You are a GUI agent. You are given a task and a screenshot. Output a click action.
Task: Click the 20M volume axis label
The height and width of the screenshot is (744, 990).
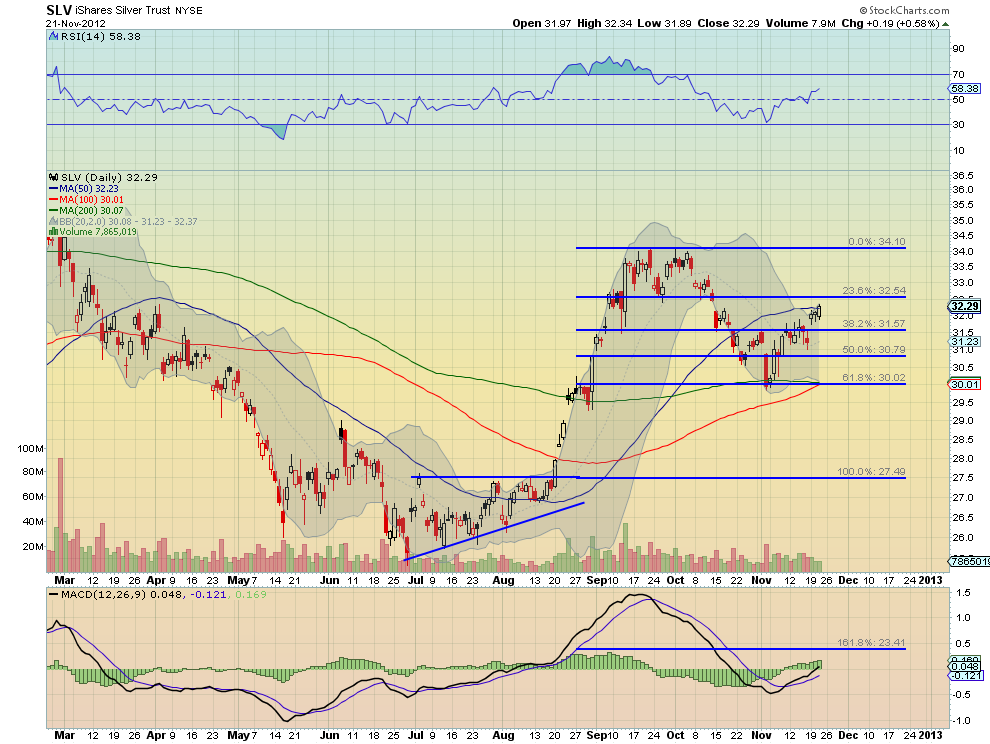[x=33, y=547]
